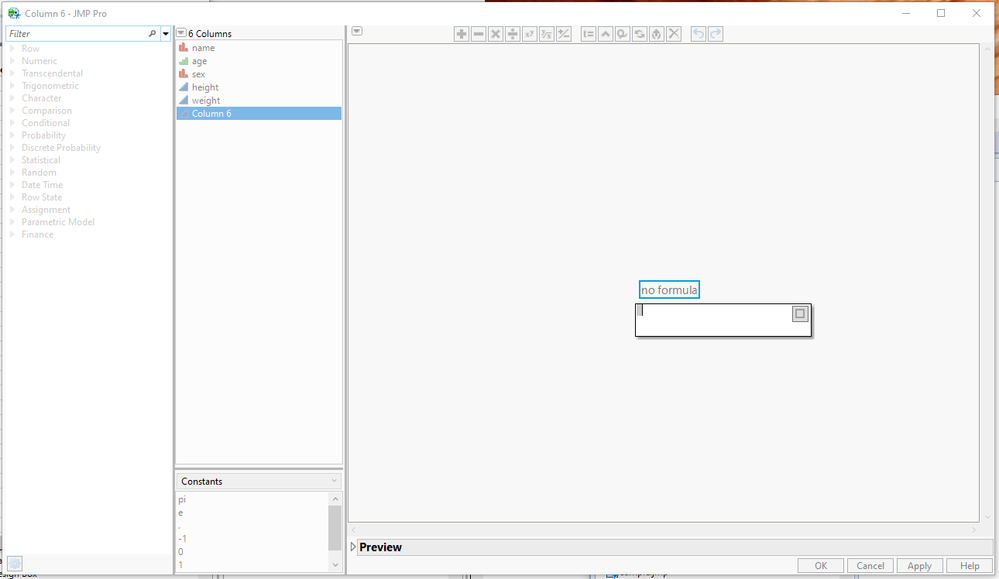Expand the Numeric function group

point(12,61)
